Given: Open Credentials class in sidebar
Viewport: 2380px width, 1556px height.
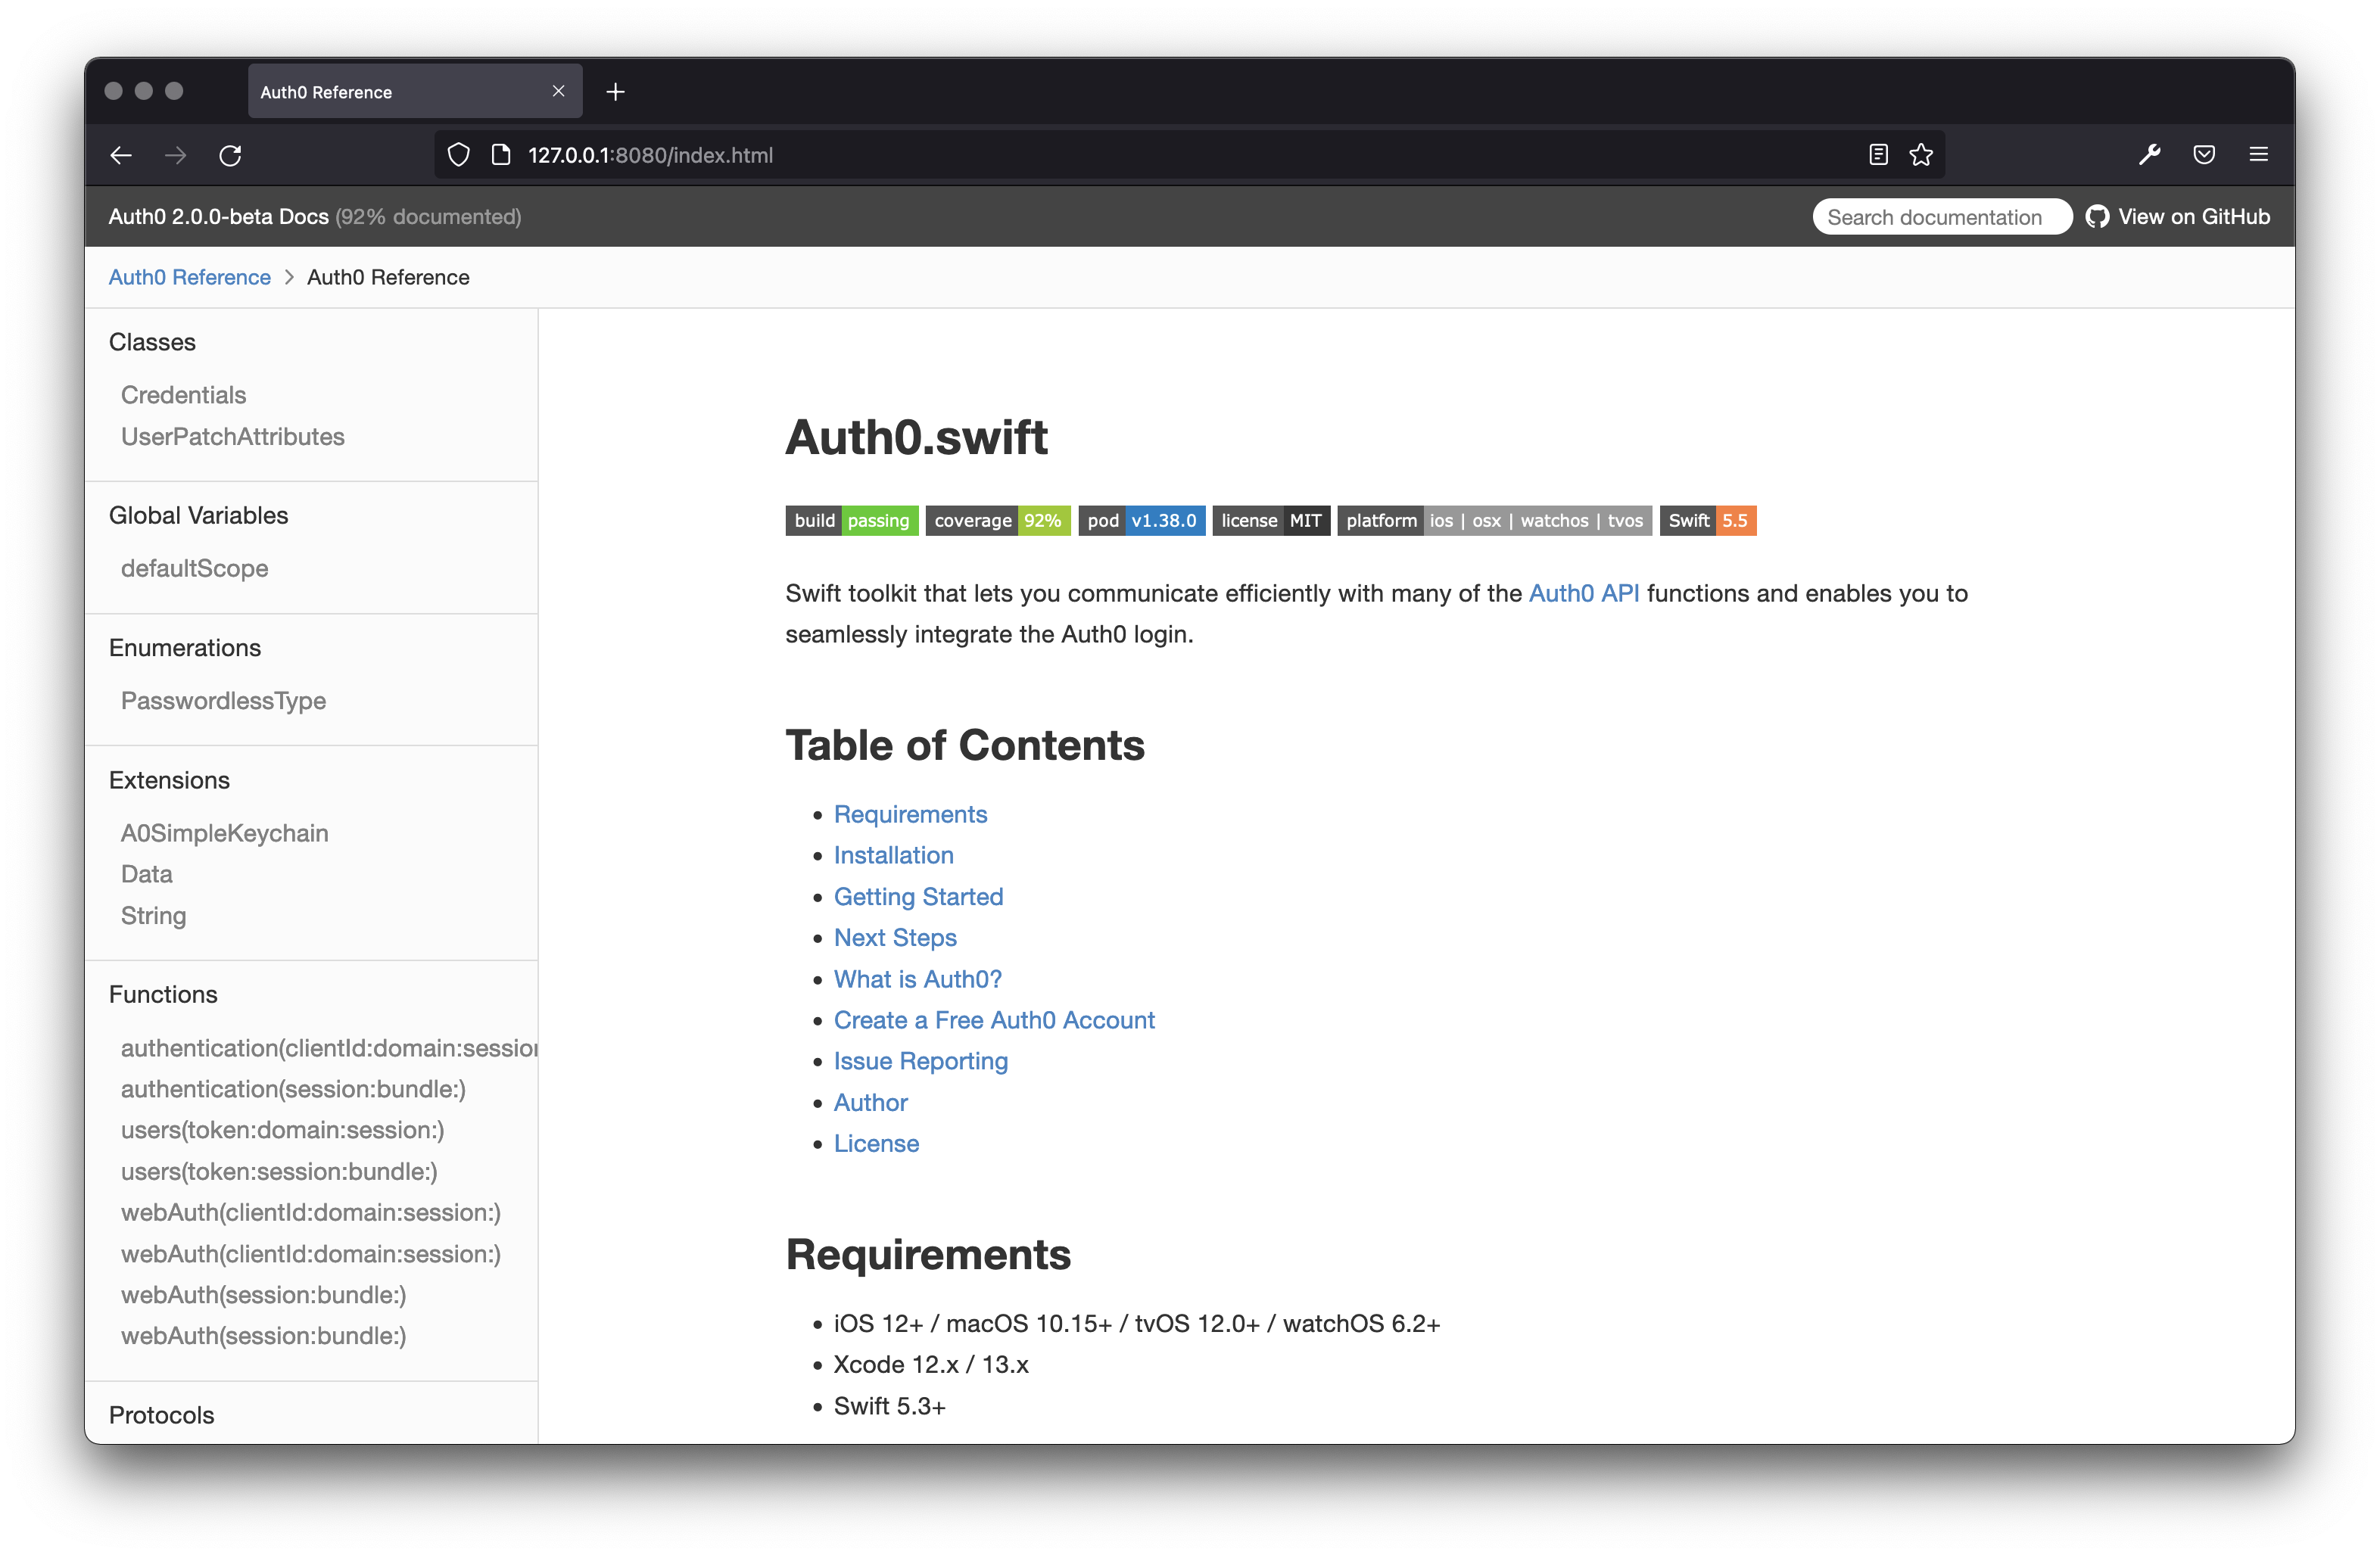Looking at the screenshot, I should (x=183, y=395).
